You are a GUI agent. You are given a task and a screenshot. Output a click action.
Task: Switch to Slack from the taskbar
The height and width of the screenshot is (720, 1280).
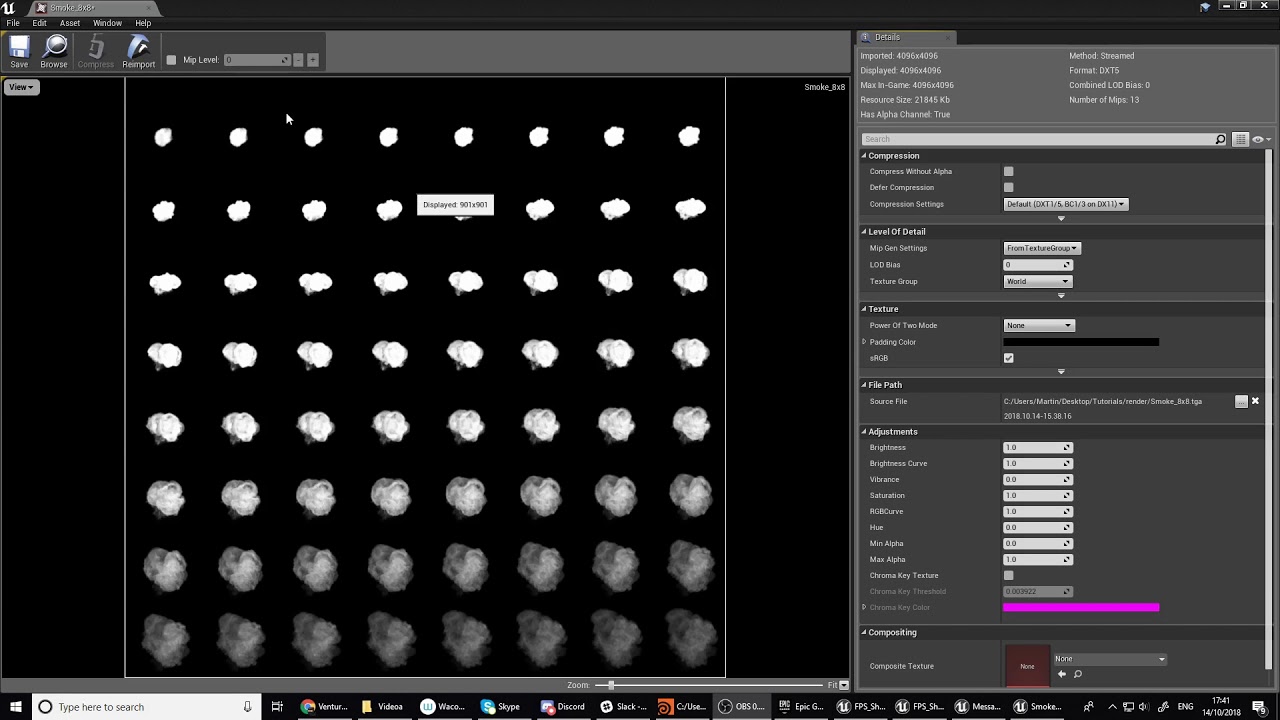[x=623, y=706]
